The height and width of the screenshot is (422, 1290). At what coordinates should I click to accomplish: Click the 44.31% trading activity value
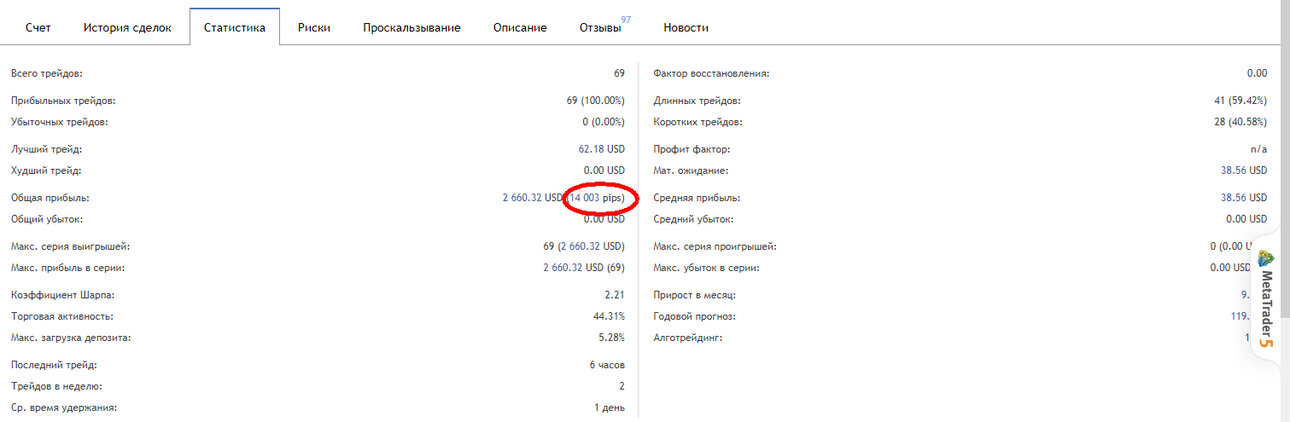coord(608,316)
